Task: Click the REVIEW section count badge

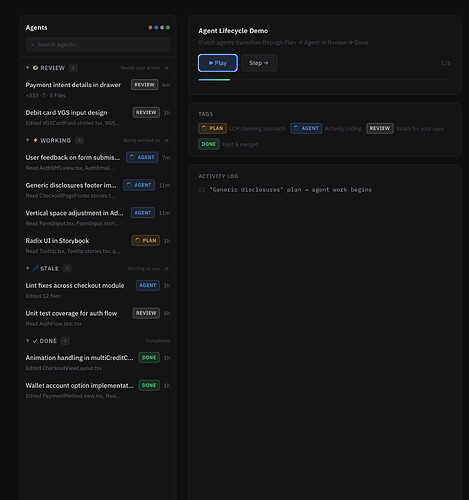Action: click(73, 68)
